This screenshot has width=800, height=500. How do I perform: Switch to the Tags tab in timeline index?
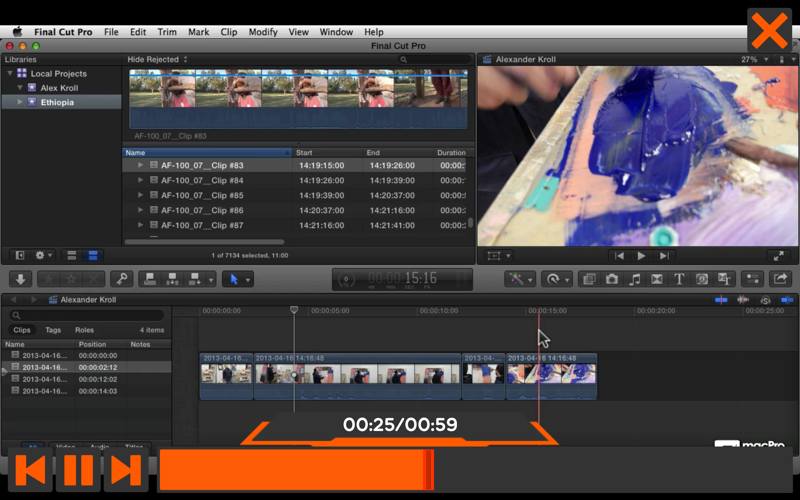click(53, 330)
